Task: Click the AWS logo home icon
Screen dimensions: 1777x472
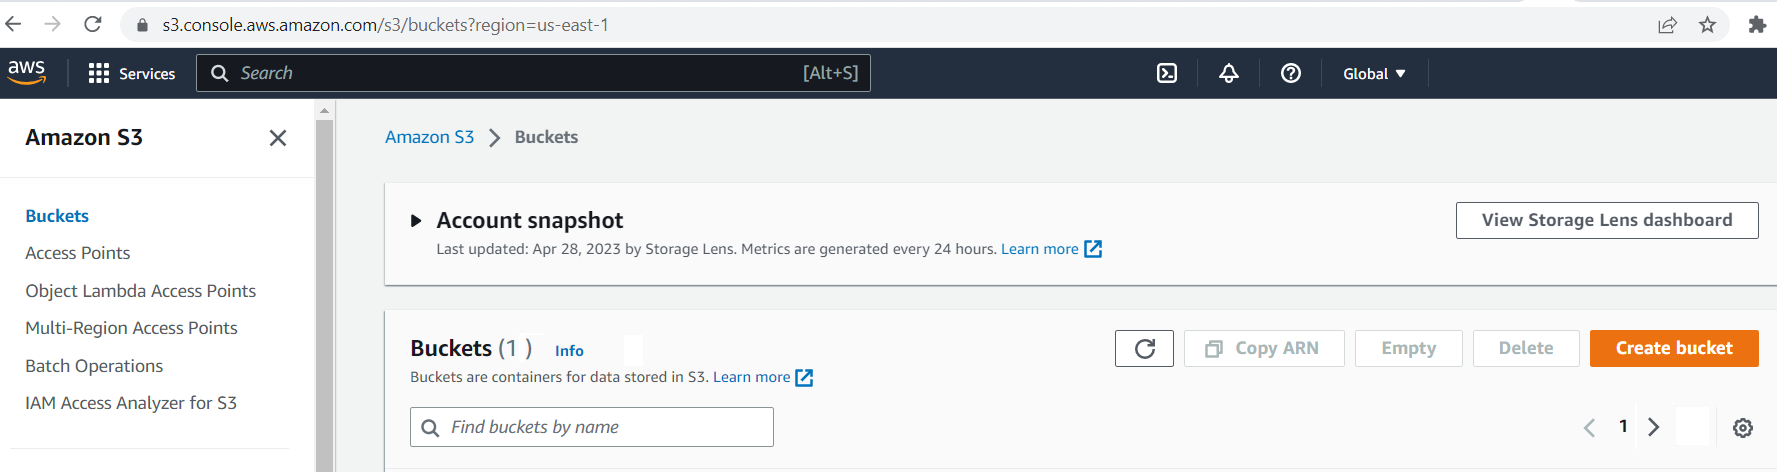Action: click(27, 72)
